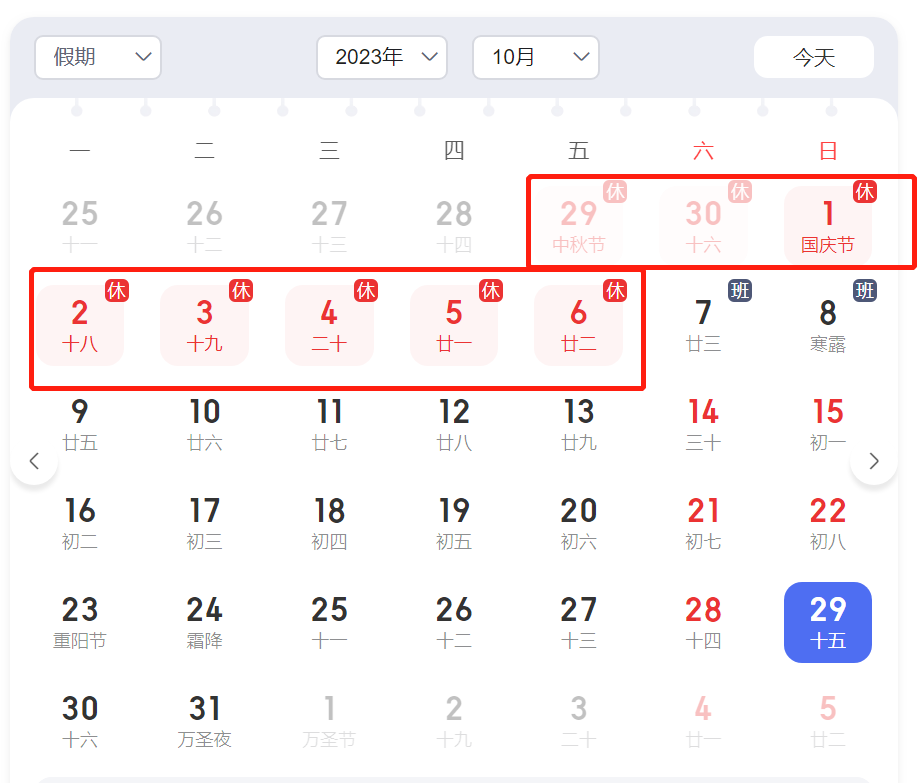Open the 10月 month dropdown
Viewport: 918px width, 783px height.
click(536, 57)
